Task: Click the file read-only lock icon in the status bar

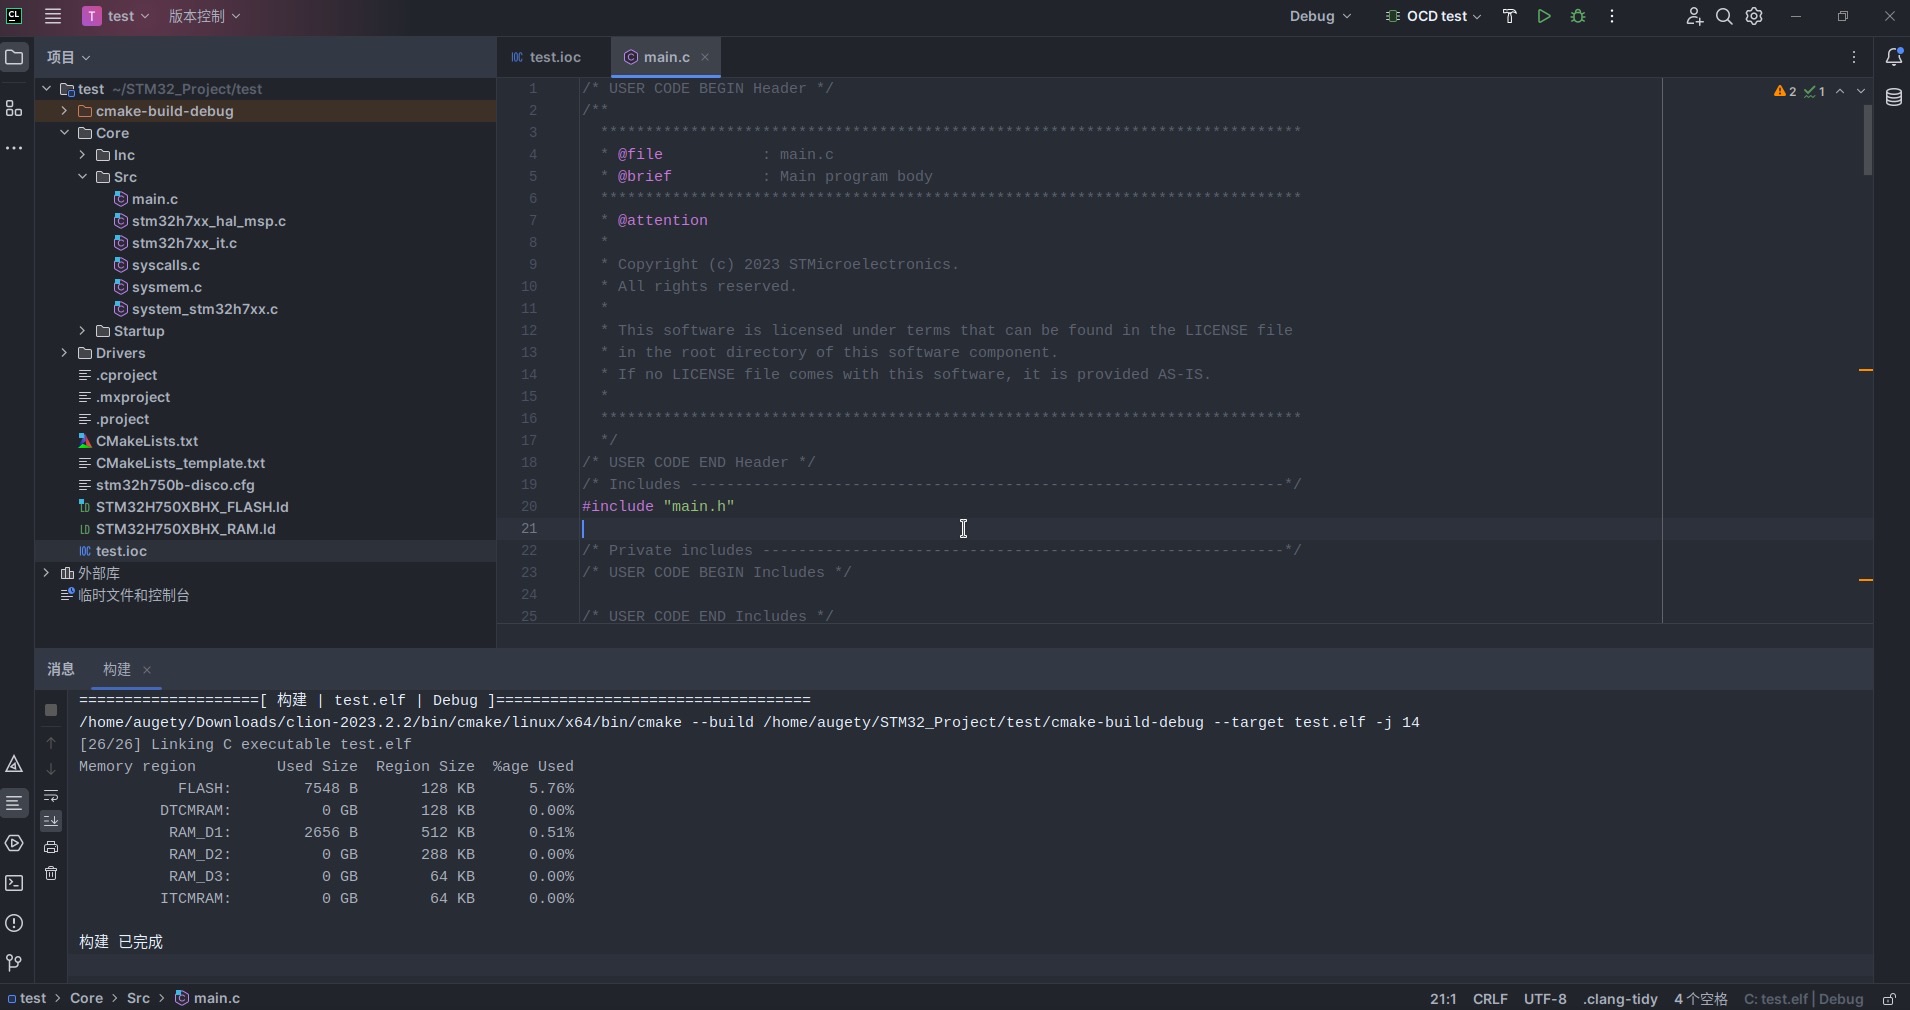Action: pyautogui.click(x=1889, y=999)
